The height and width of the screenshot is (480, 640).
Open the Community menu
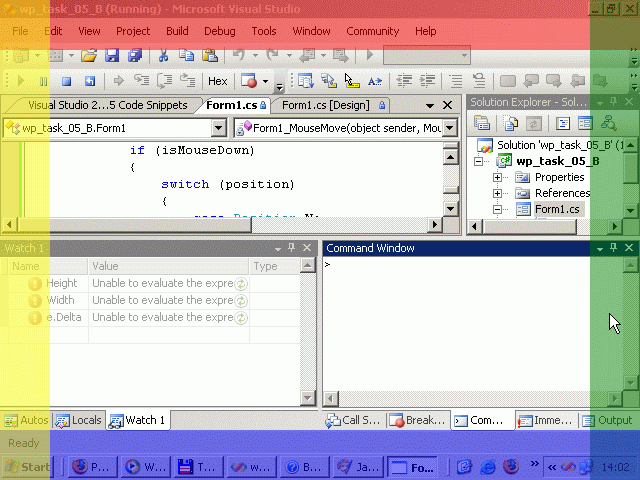click(x=373, y=31)
